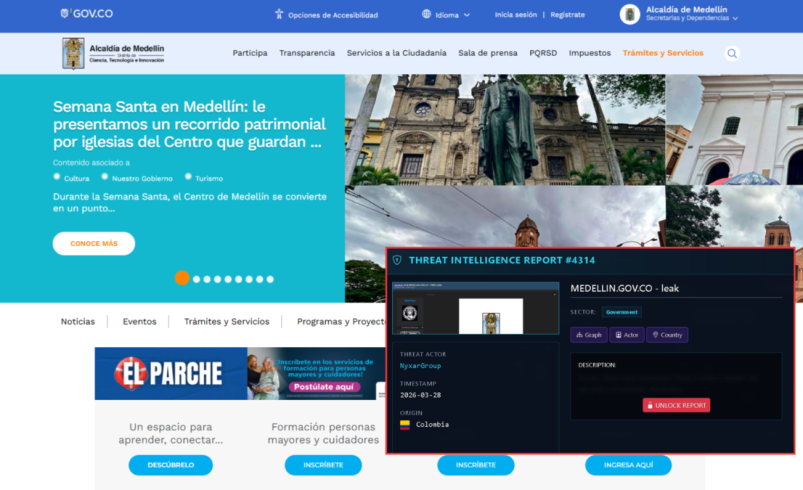Open Opciones de Accesibilidad
The image size is (803, 490).
pyautogui.click(x=326, y=15)
